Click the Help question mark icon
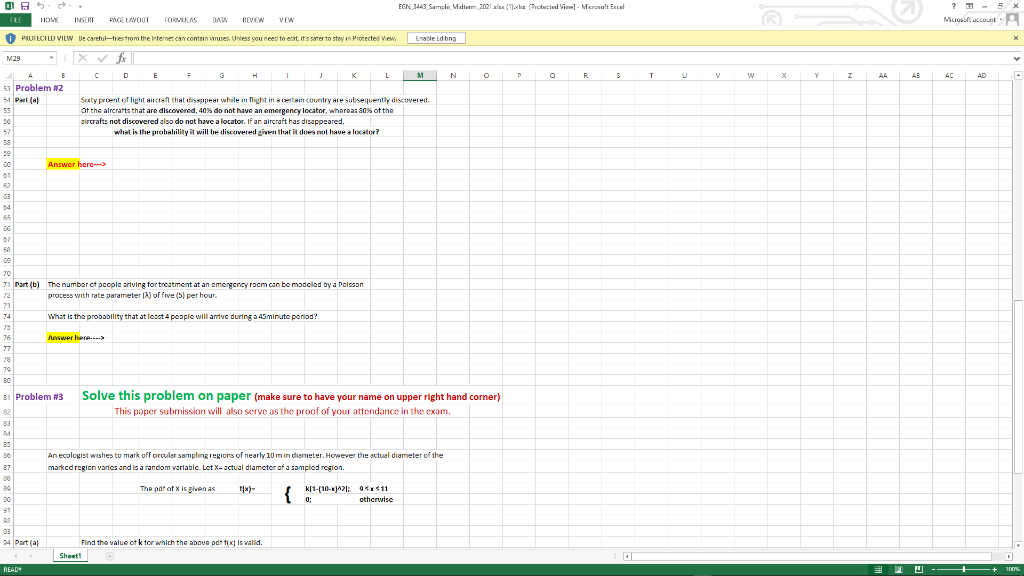The height and width of the screenshot is (576, 1024). 953,6
